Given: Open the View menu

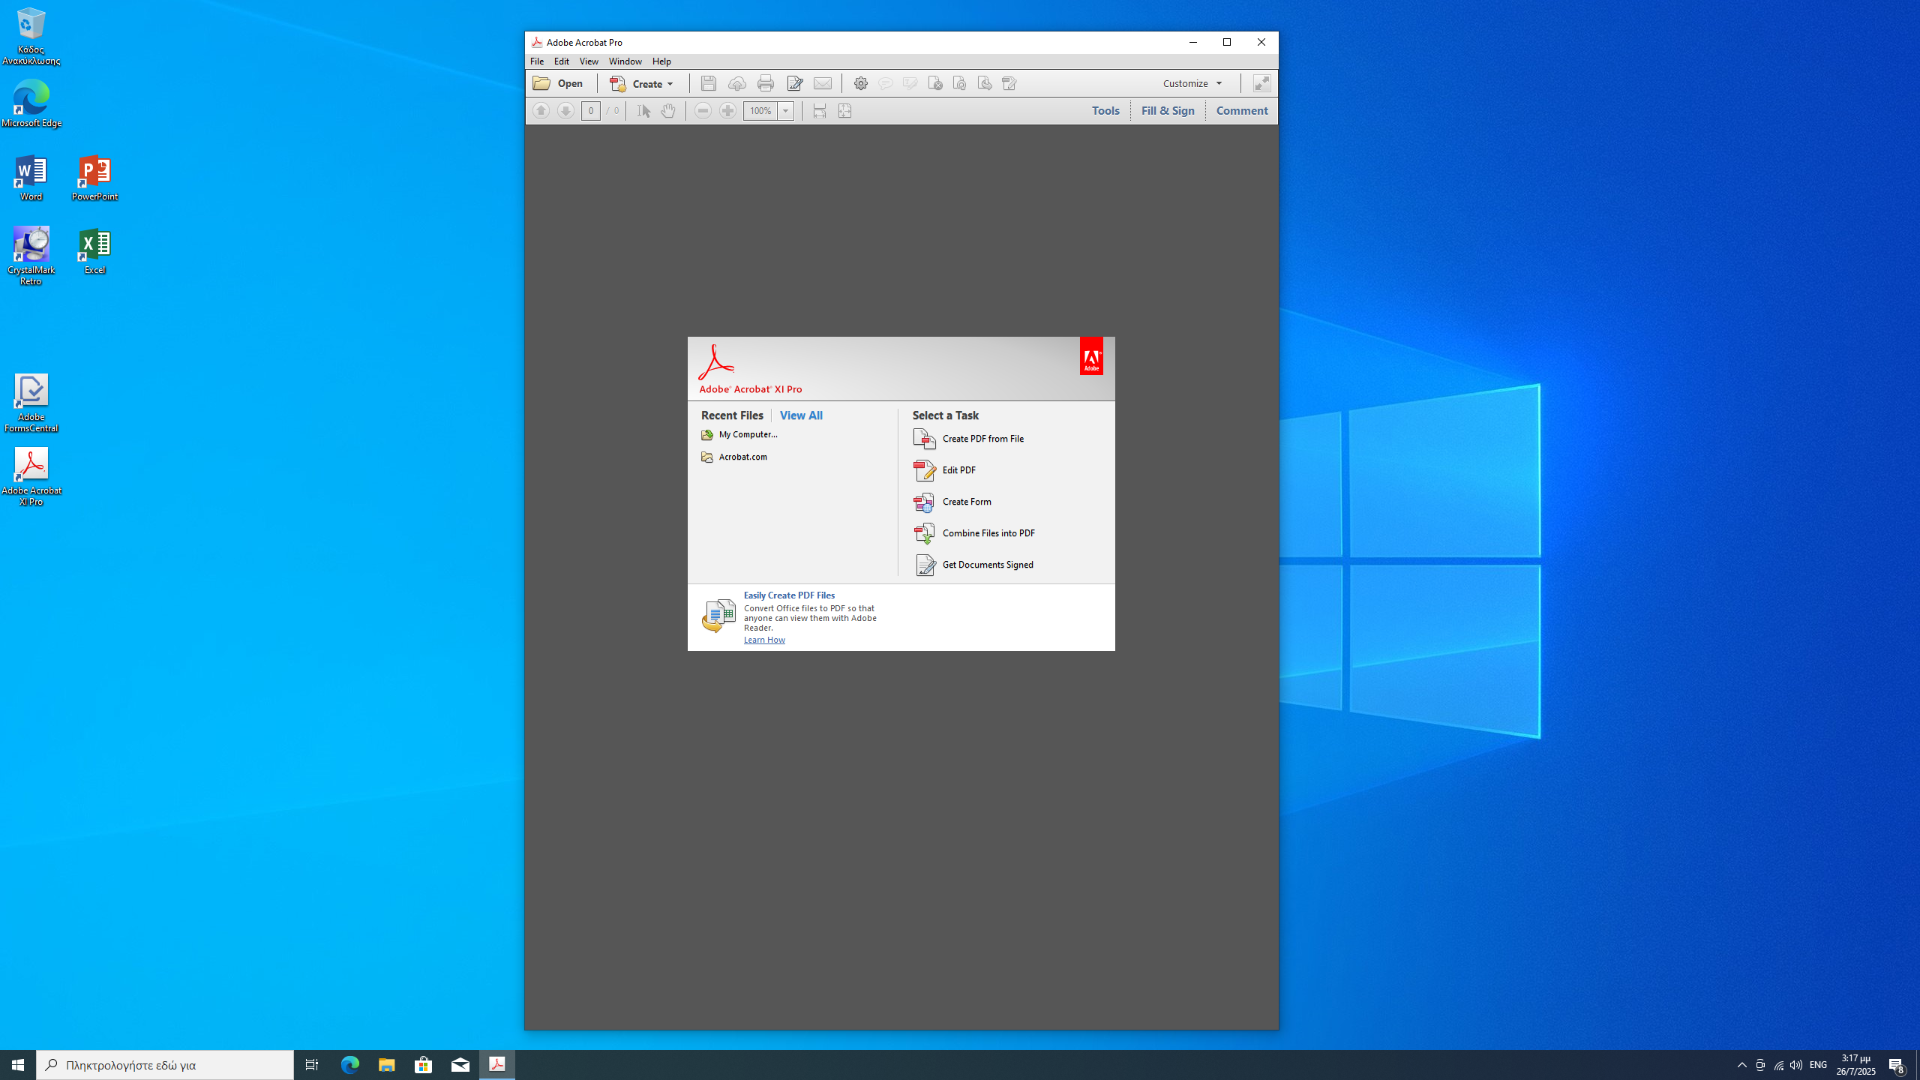Looking at the screenshot, I should coord(589,62).
